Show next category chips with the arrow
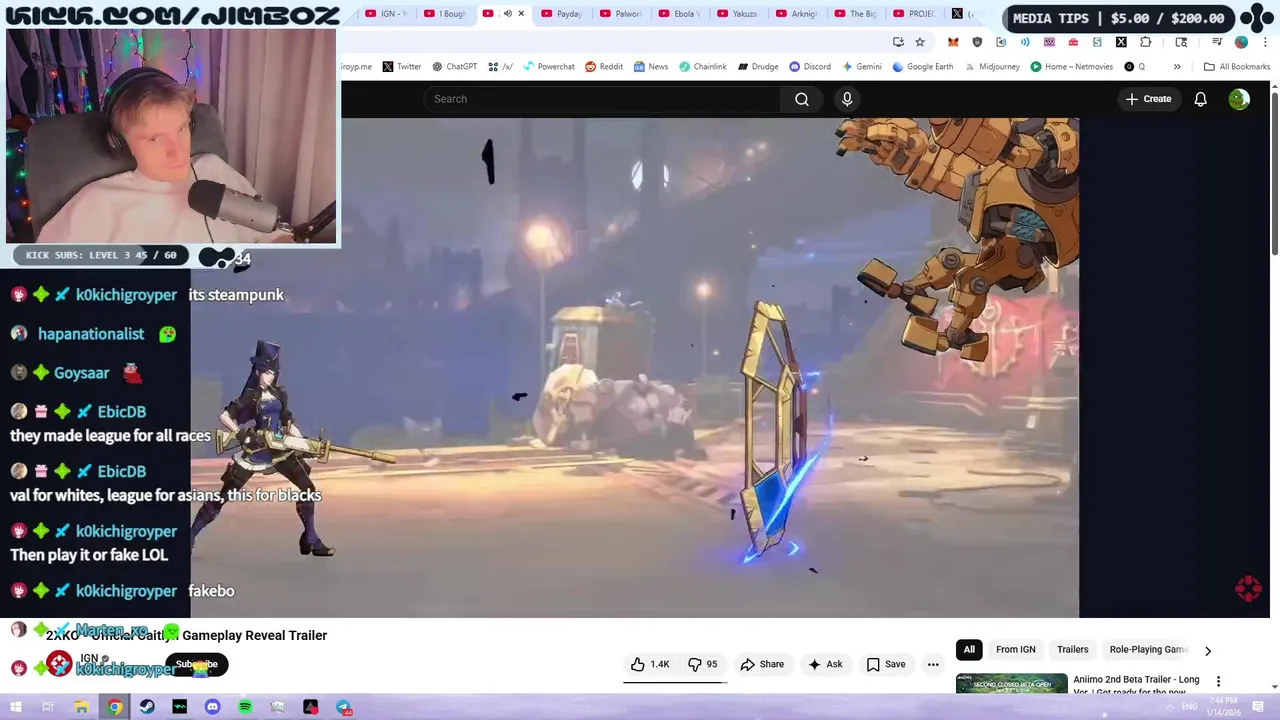The image size is (1280, 720). click(x=1207, y=650)
